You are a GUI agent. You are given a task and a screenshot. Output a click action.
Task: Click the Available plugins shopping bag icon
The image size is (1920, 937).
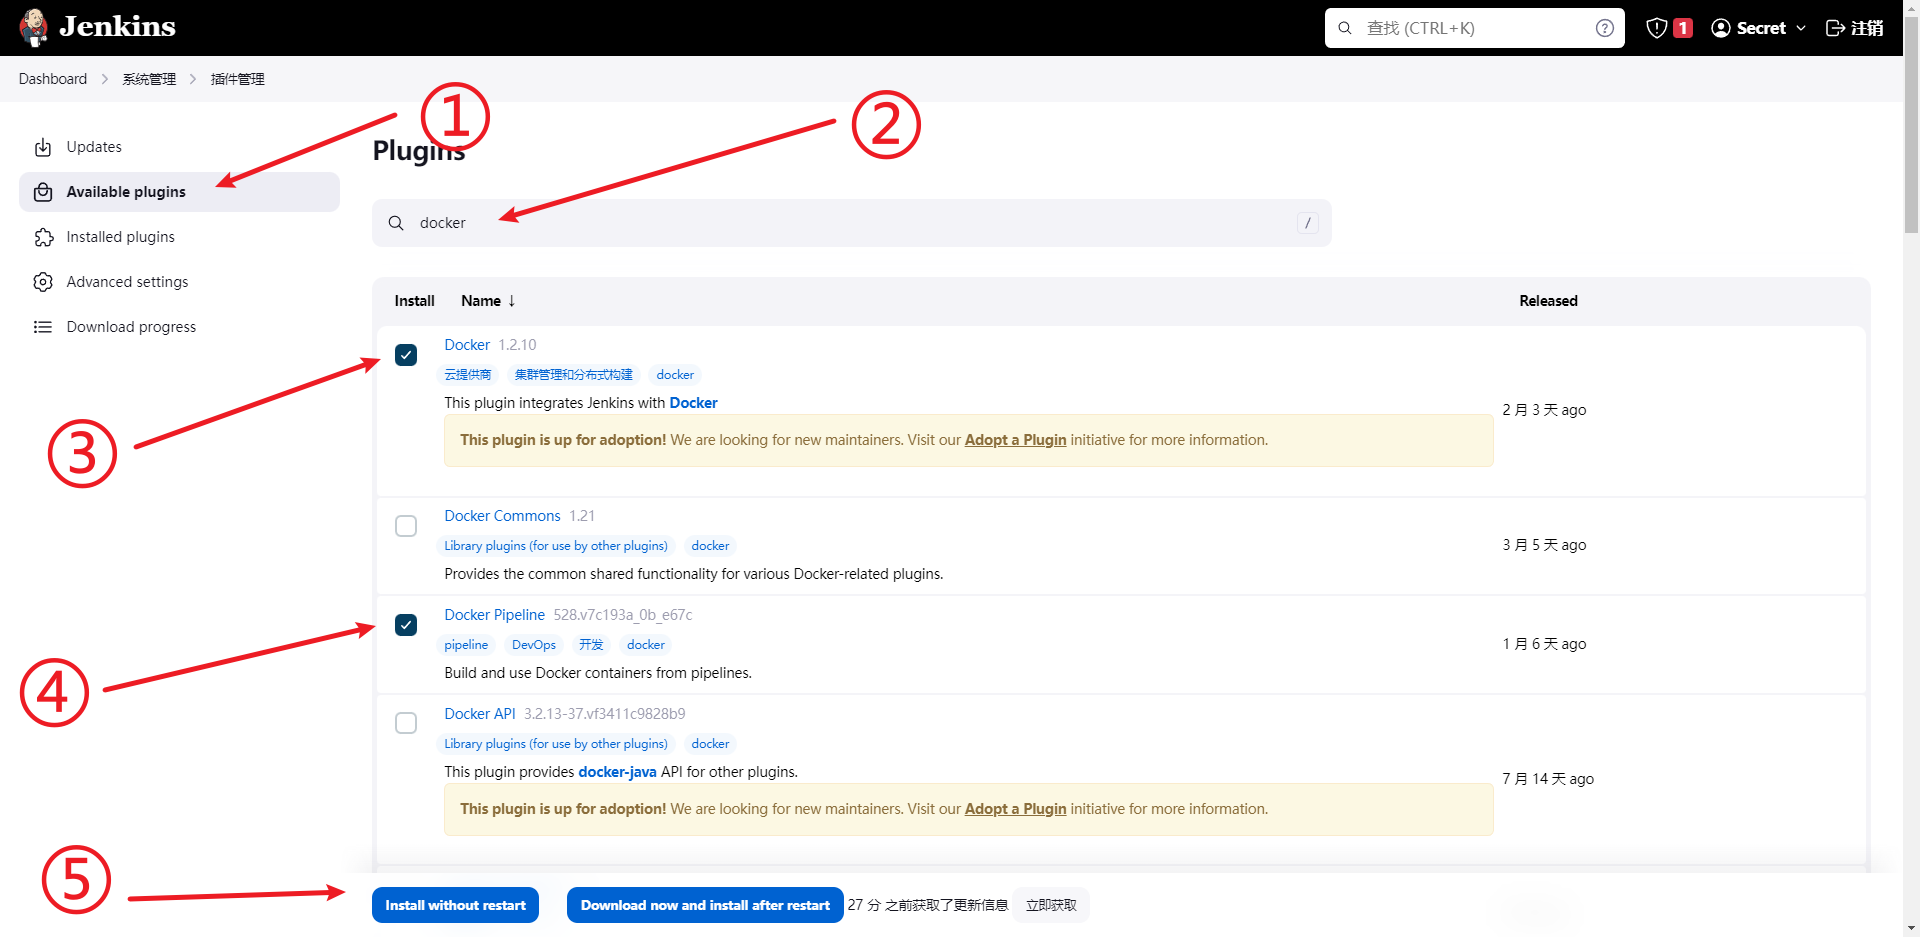(x=43, y=192)
